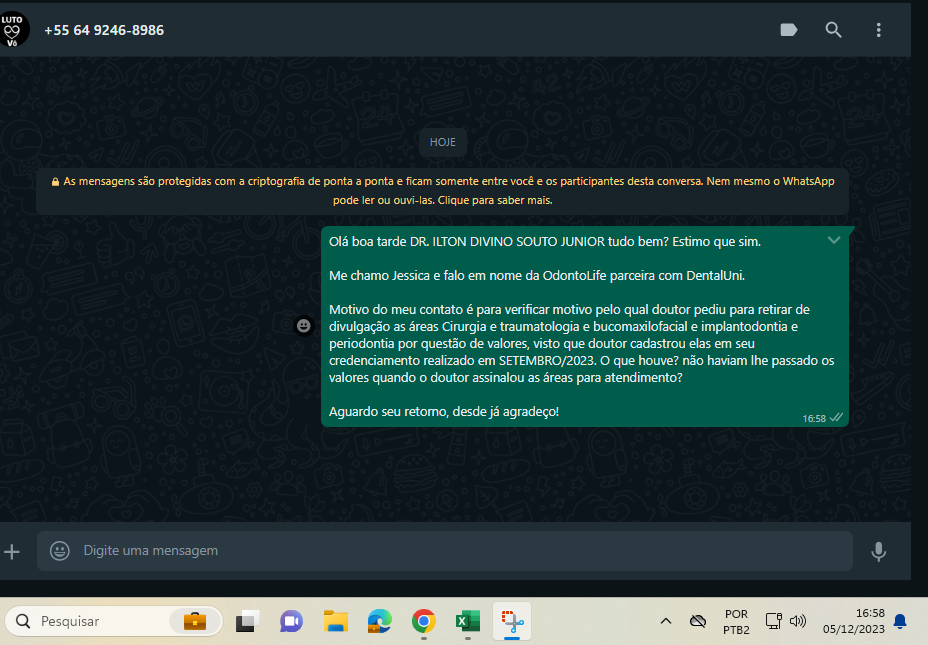Click the label tag icon in chat header

pos(789,30)
